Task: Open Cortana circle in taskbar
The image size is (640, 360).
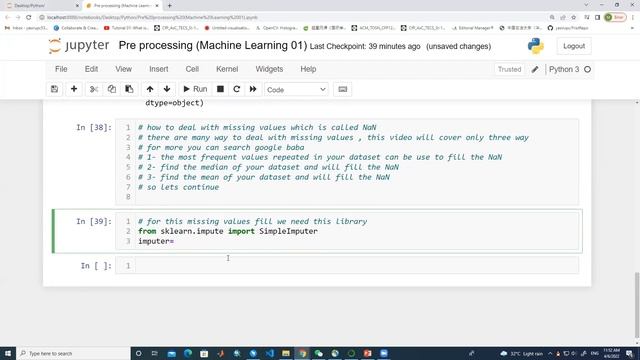Action: (138, 353)
